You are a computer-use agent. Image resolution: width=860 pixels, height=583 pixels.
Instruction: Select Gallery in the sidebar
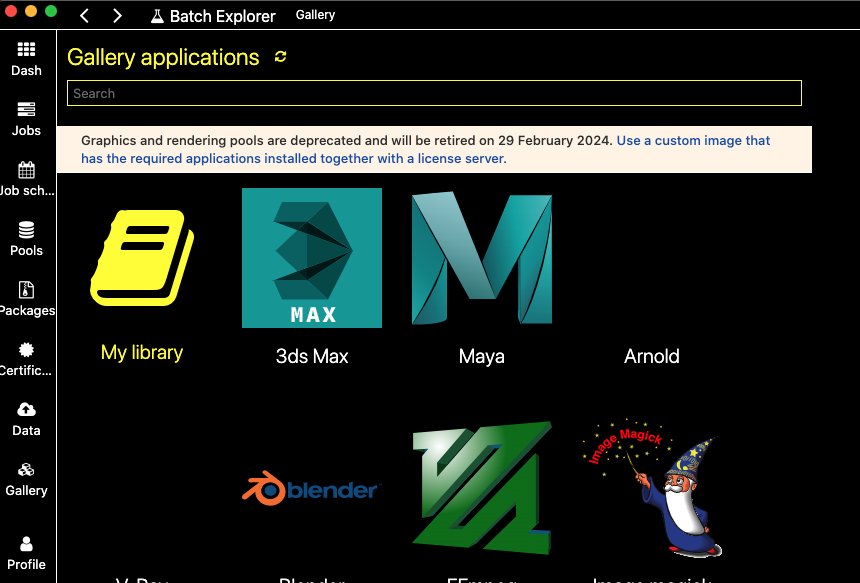26,479
